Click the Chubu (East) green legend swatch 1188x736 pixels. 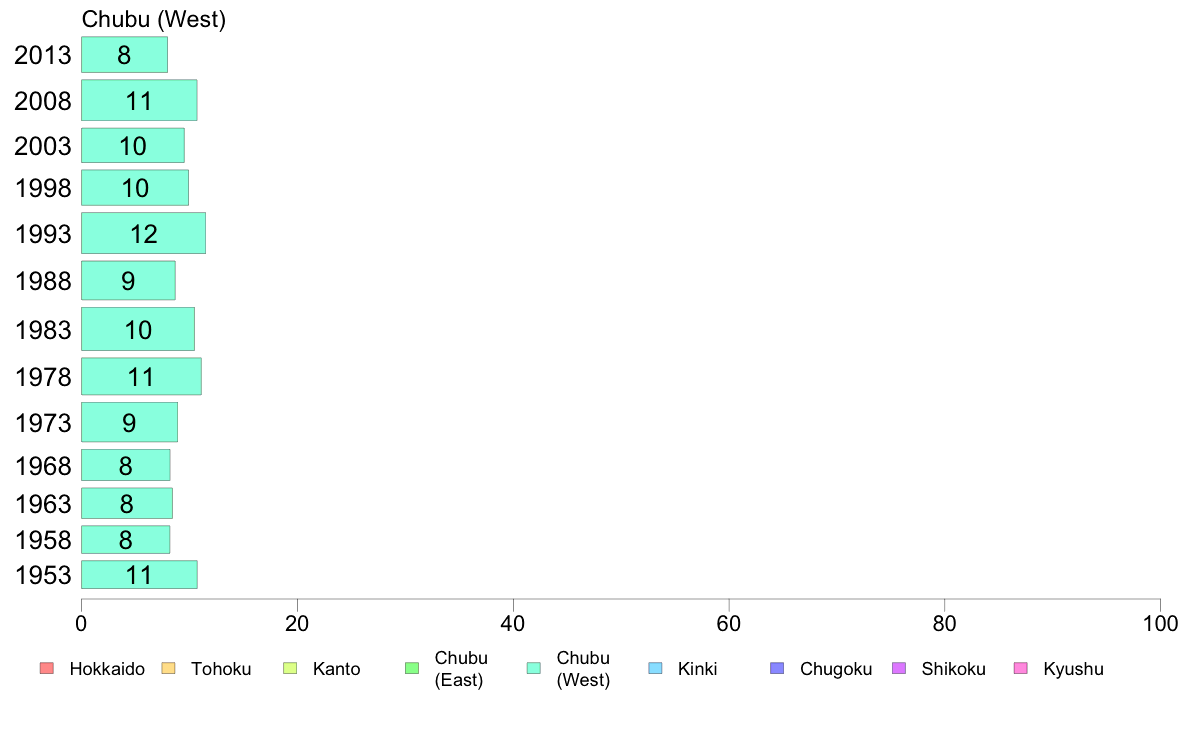pyautogui.click(x=412, y=668)
